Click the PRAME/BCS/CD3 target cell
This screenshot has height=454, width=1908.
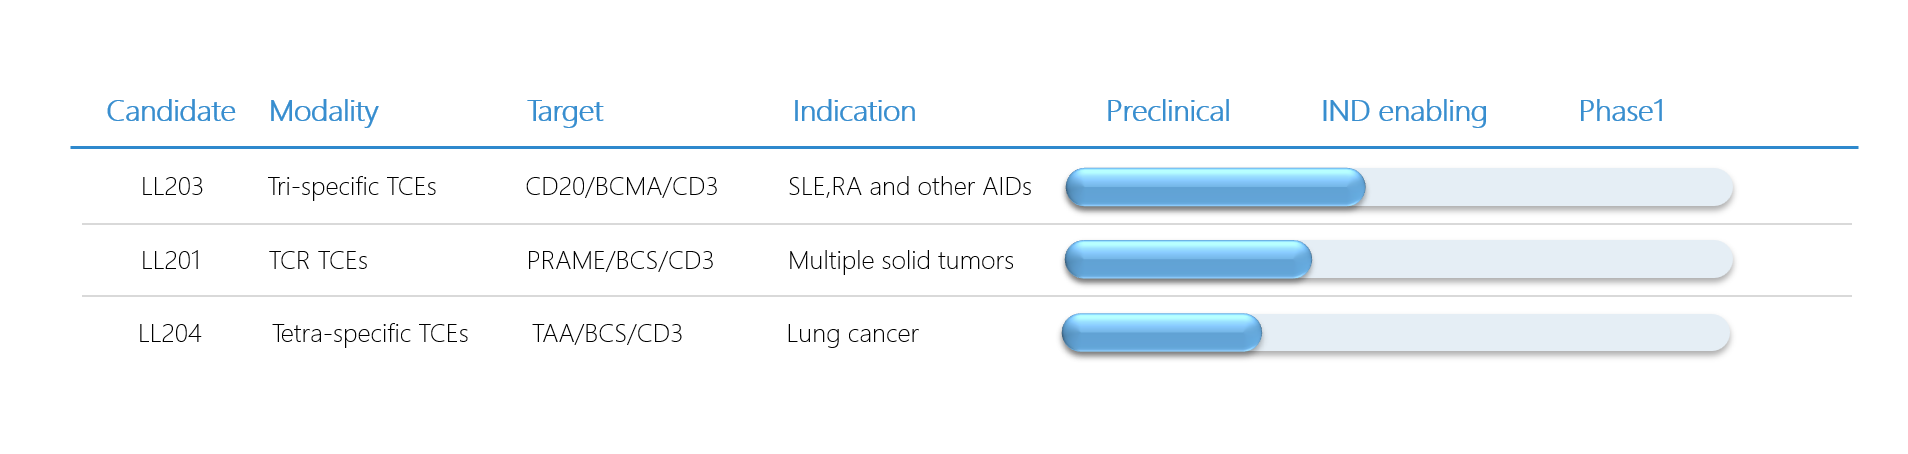coord(620,261)
